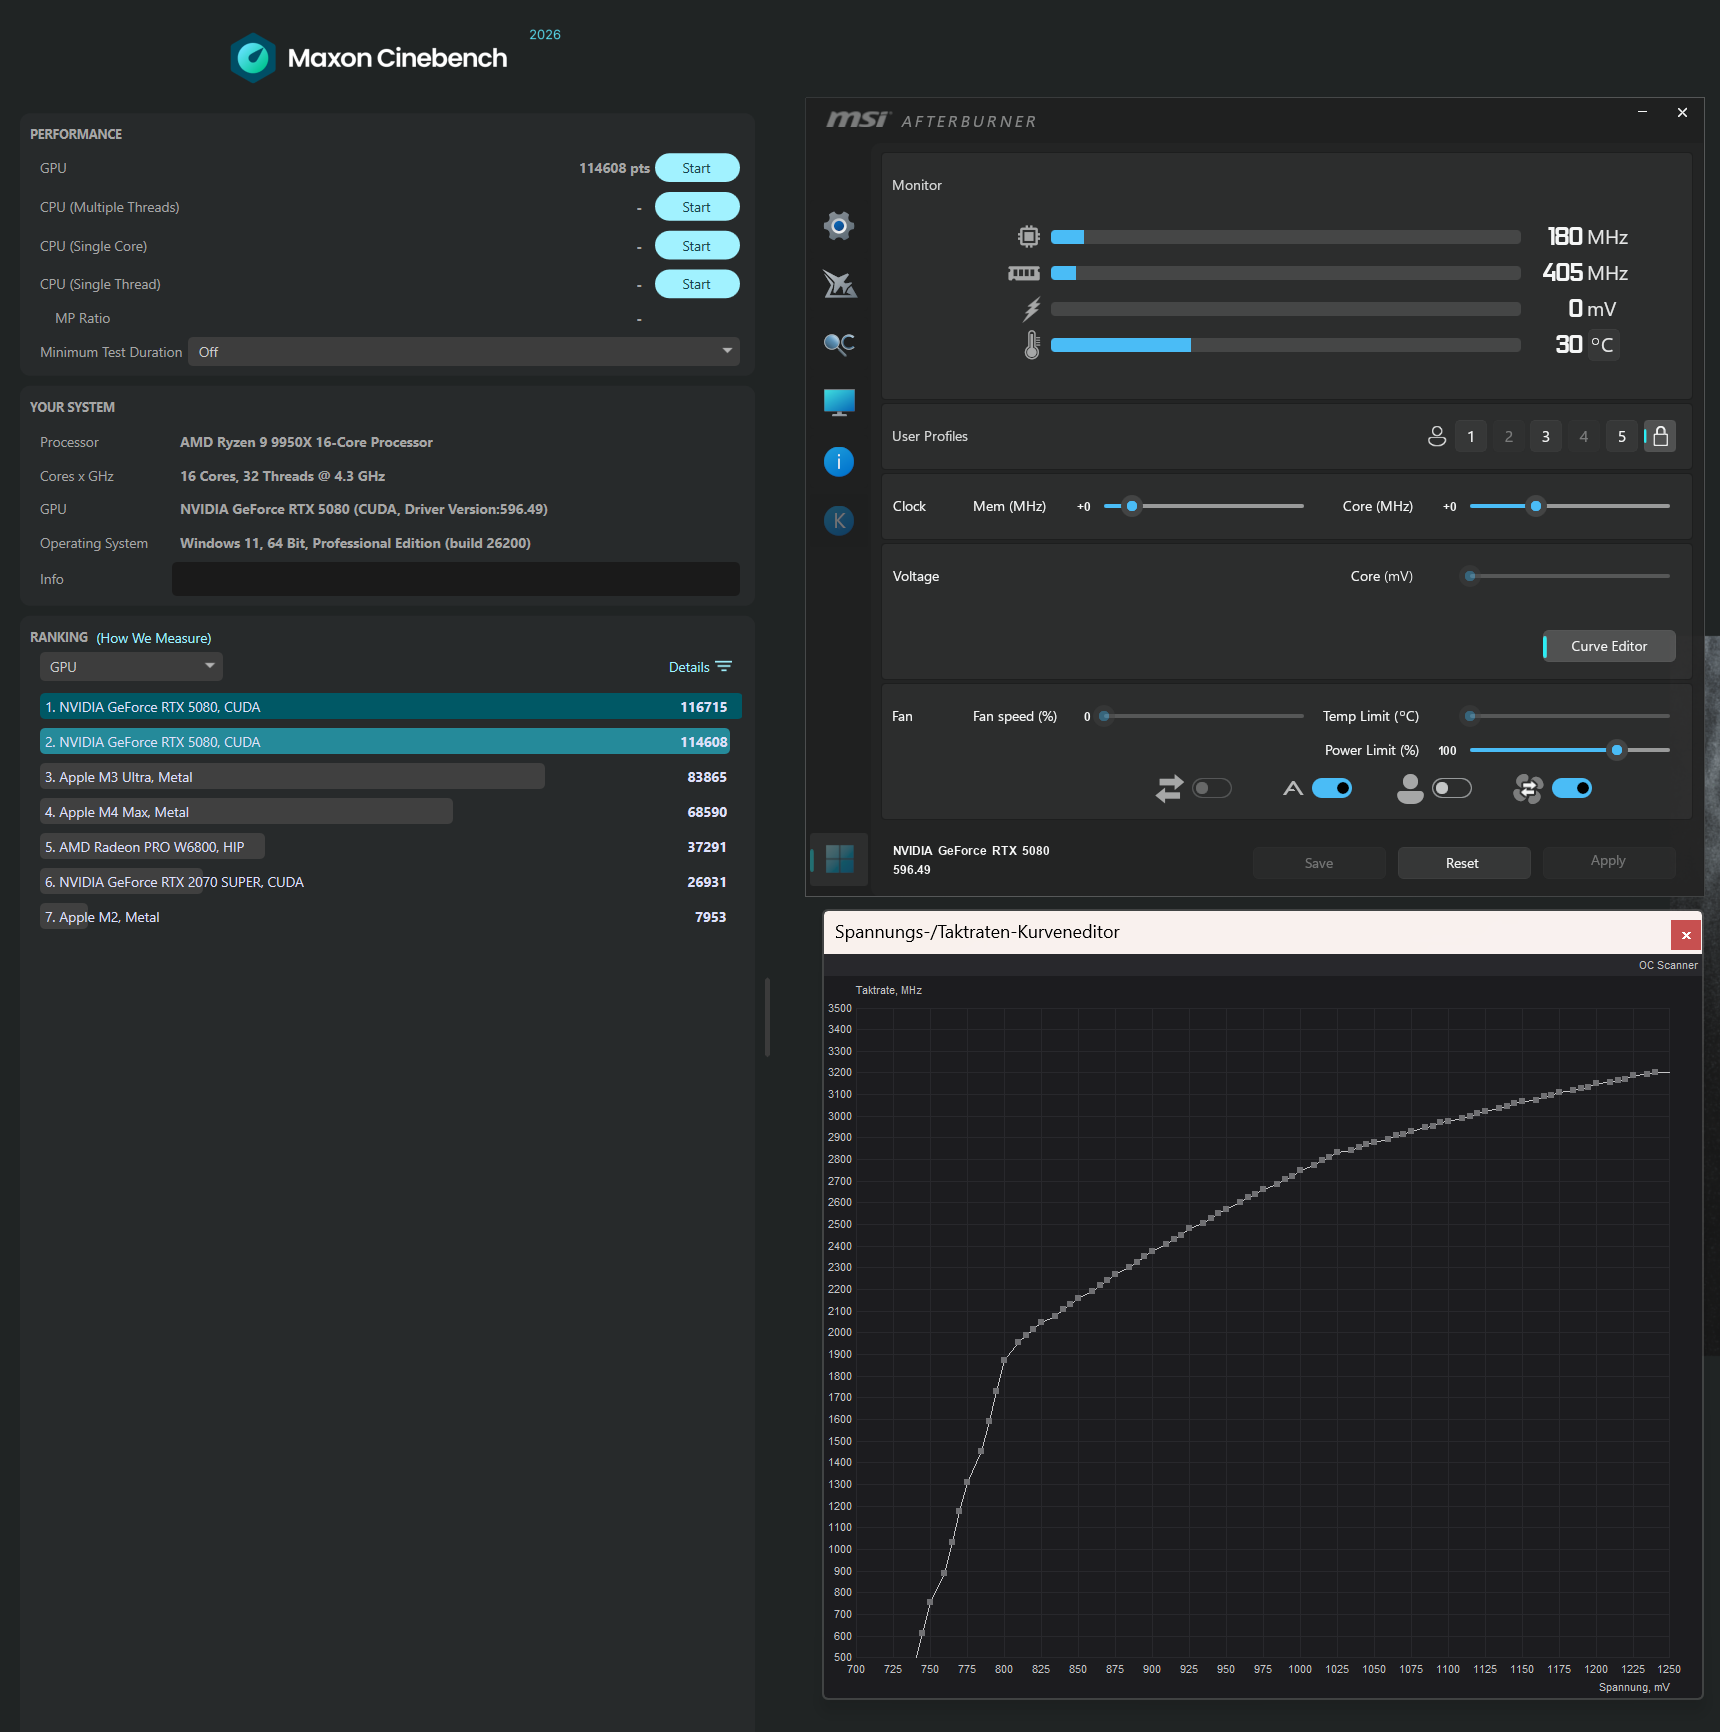Click the memory module icon in Monitor
The height and width of the screenshot is (1732, 1720).
coord(1024,273)
